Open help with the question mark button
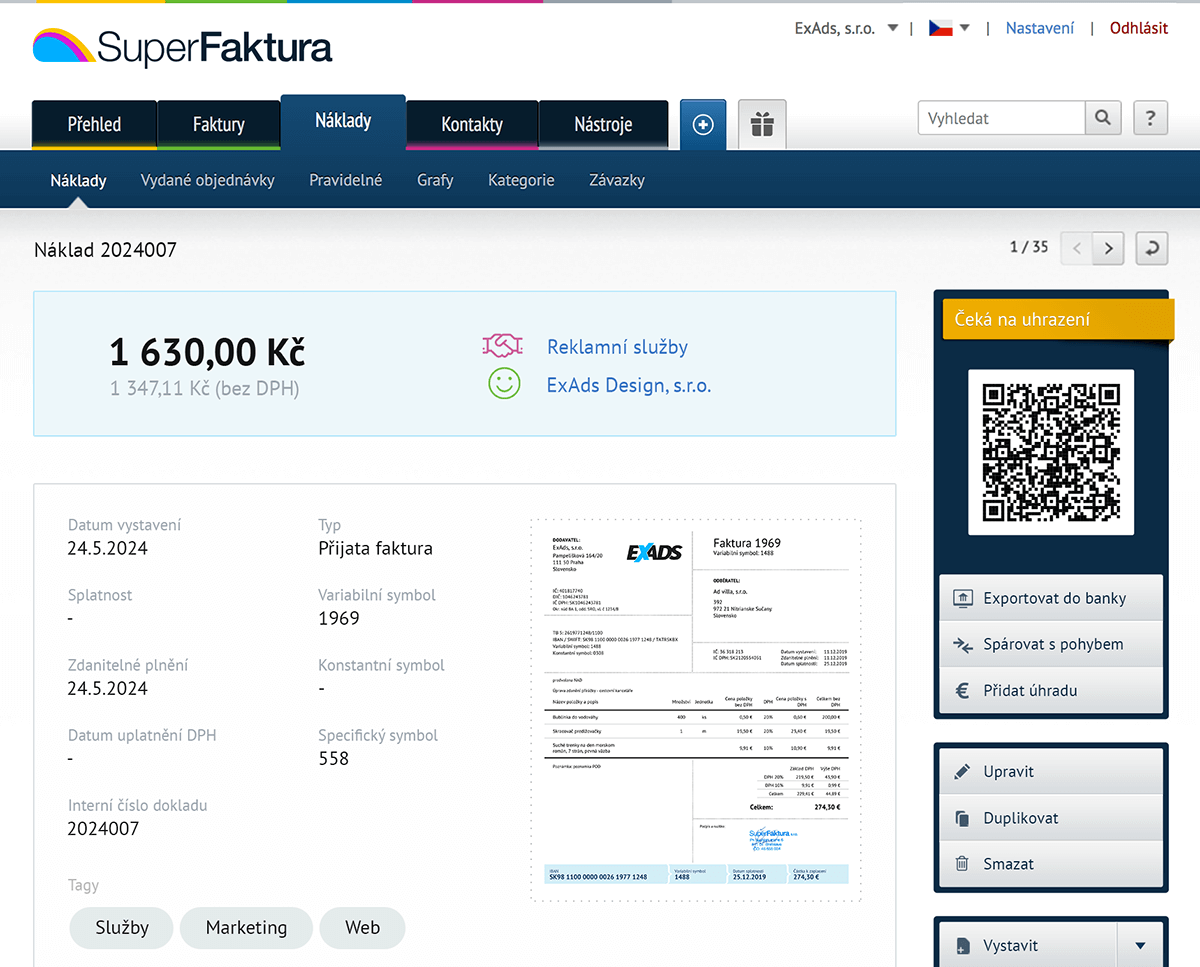 (x=1150, y=118)
